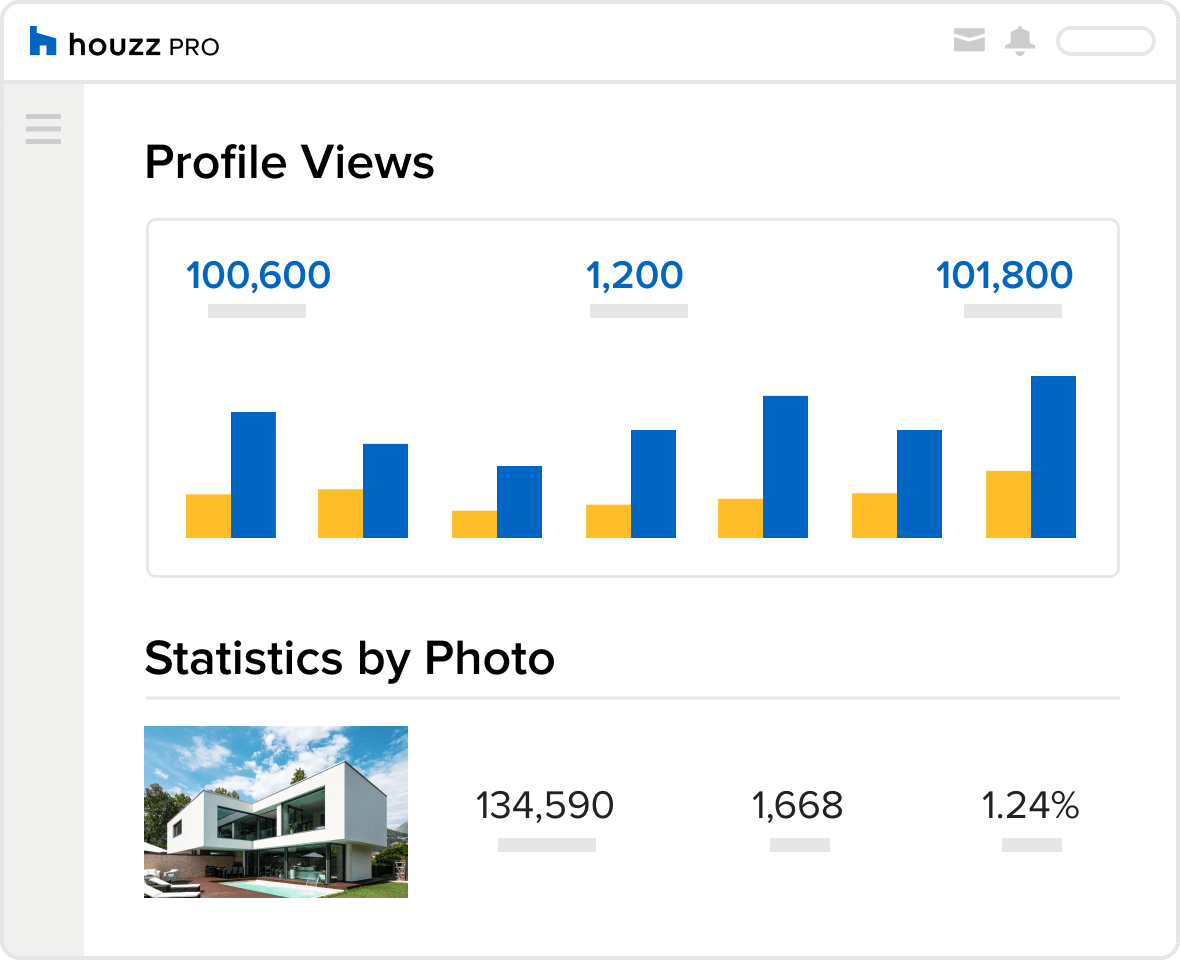Select the 1,200 profile views figure

tap(635, 275)
